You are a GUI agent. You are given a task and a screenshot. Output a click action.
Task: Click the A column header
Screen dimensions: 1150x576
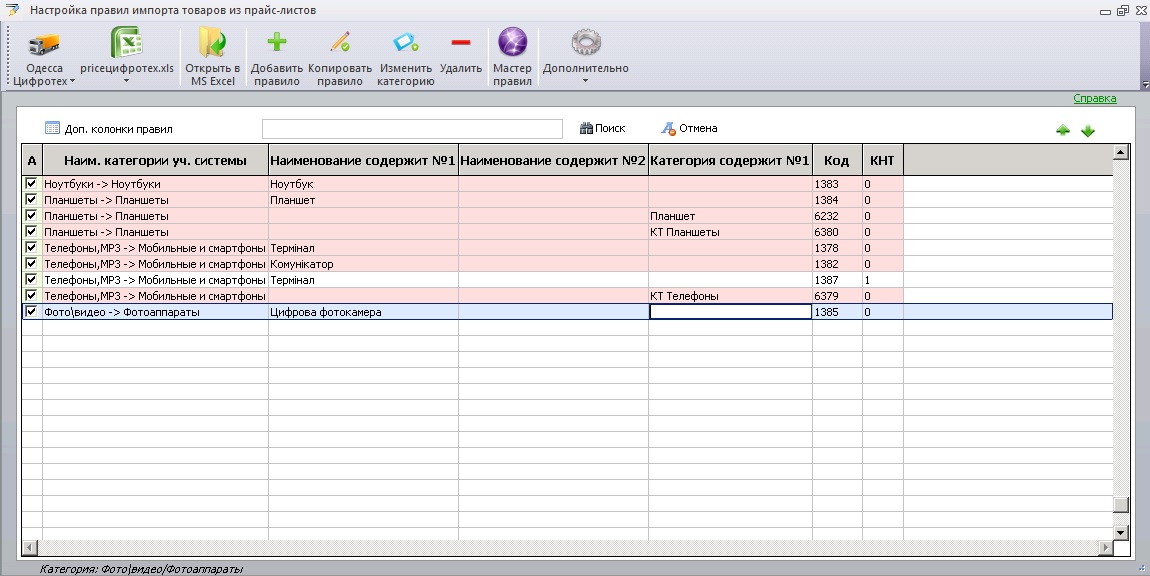[x=32, y=161]
